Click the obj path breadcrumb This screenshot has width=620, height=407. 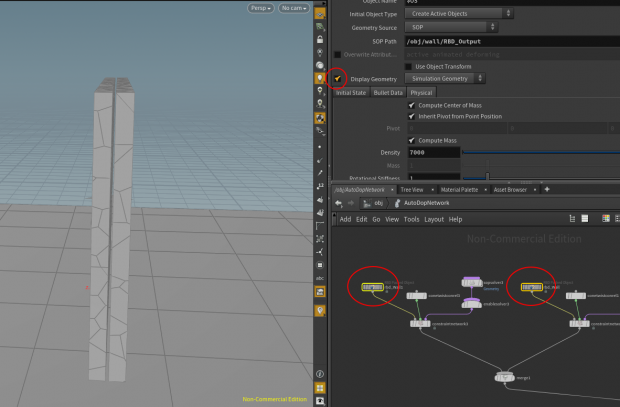[x=374, y=203]
